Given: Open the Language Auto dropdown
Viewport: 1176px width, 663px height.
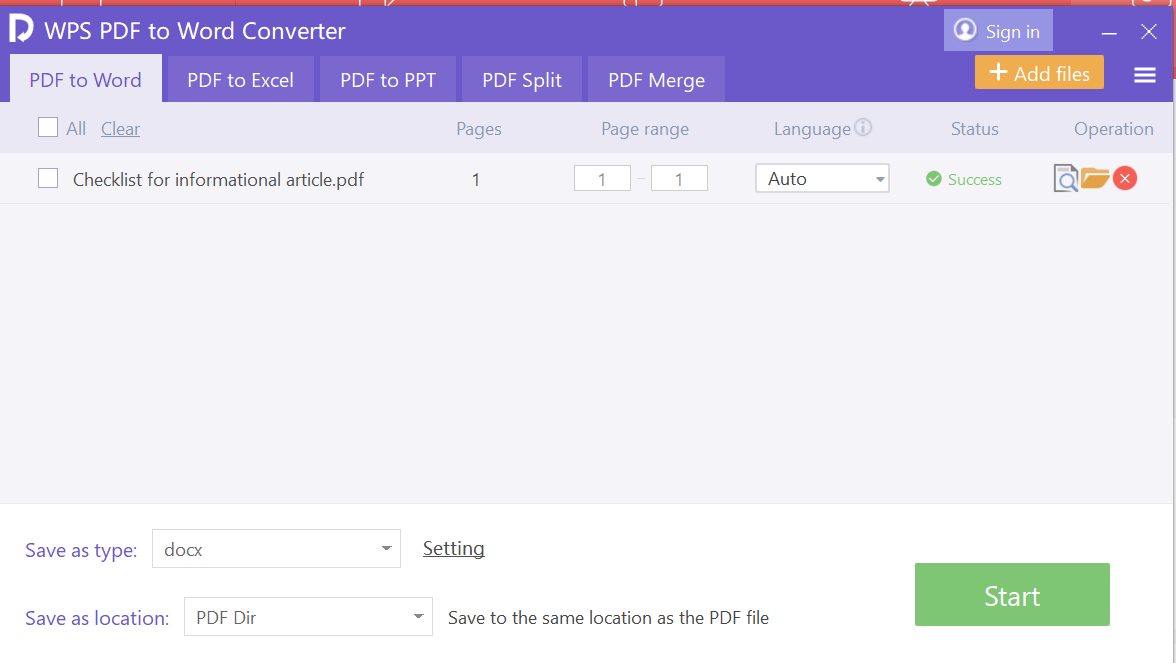Looking at the screenshot, I should pyautogui.click(x=822, y=178).
